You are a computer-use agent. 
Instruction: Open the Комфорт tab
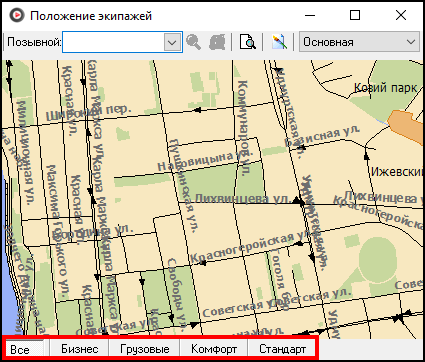(x=214, y=349)
